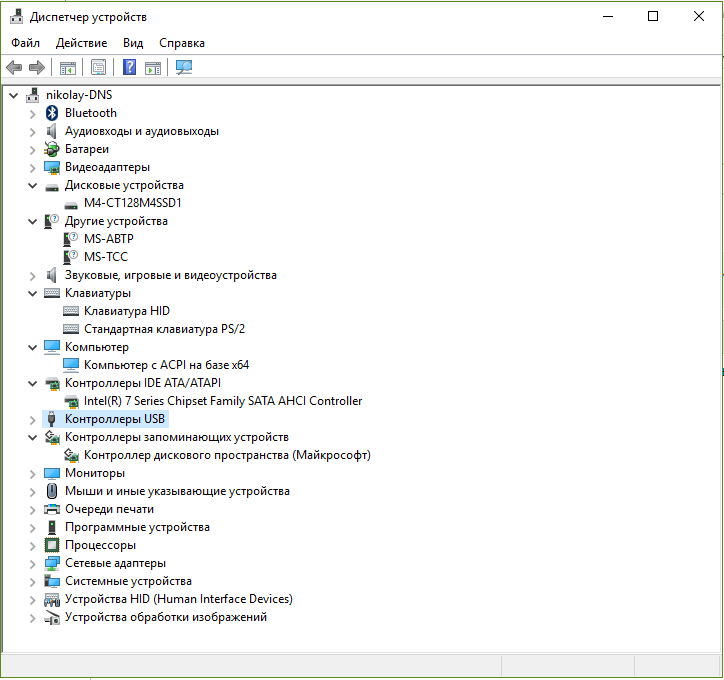Screen dimensions: 724x680
Task: Collapse the Компьютер category
Action: point(32,348)
